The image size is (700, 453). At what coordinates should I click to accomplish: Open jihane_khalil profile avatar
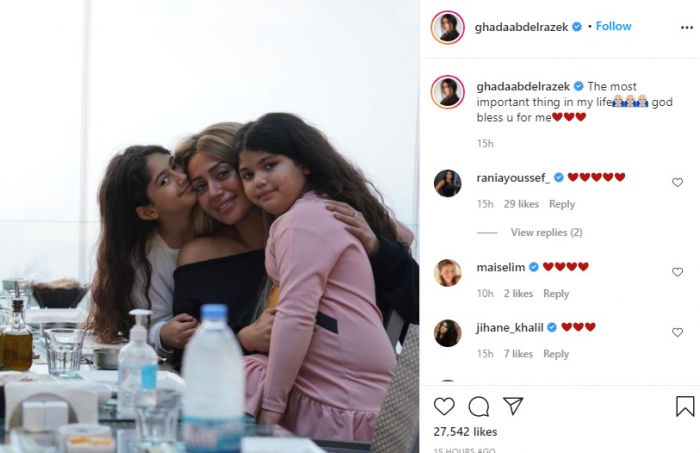(x=447, y=333)
